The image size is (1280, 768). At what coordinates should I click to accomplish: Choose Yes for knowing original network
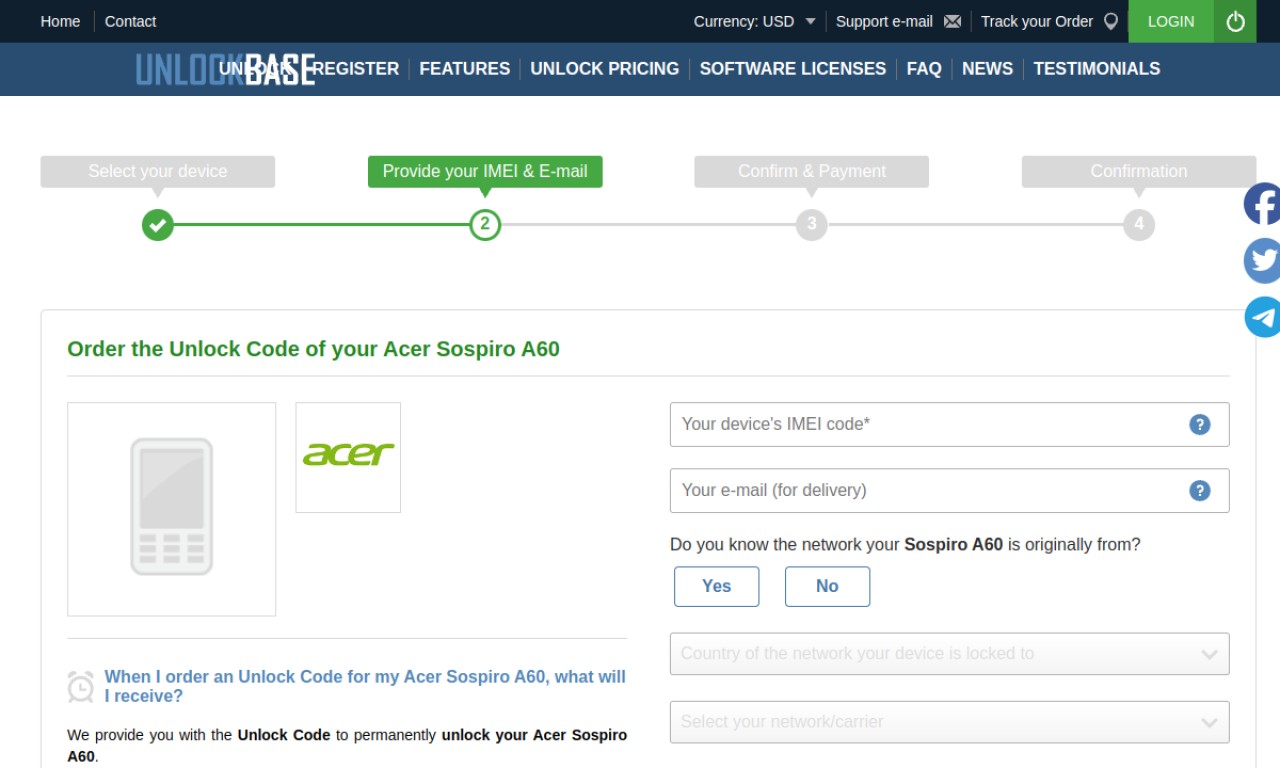pos(716,586)
